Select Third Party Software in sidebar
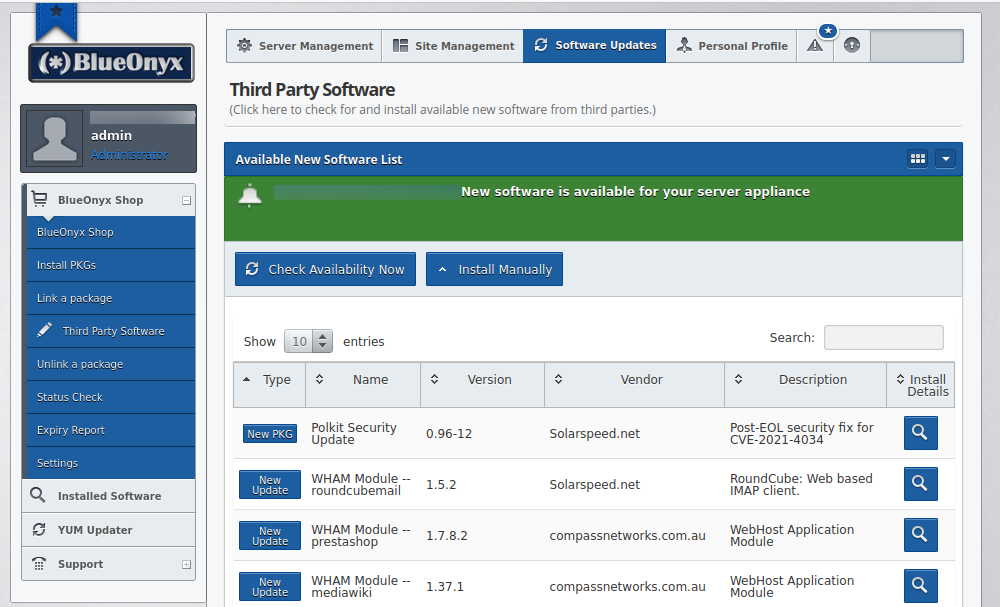The width and height of the screenshot is (1000, 607). coord(111,331)
